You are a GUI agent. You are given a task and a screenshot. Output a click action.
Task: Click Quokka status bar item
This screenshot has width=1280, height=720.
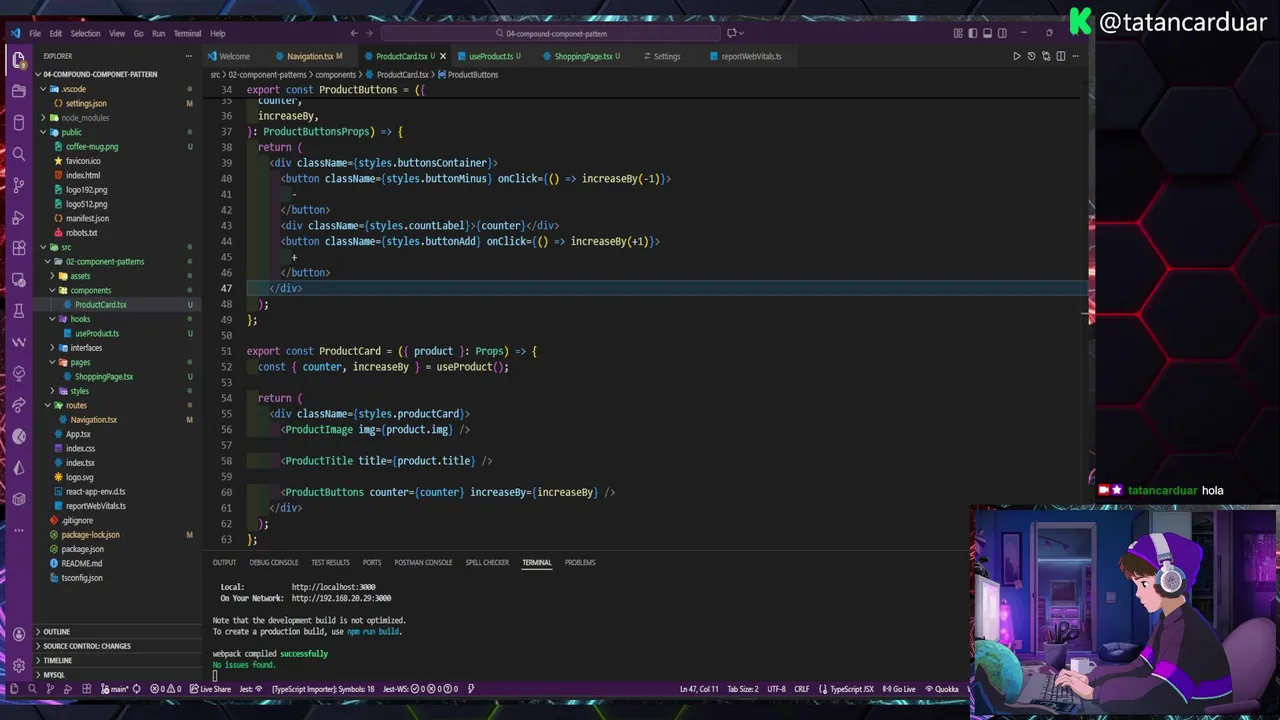(x=942, y=689)
